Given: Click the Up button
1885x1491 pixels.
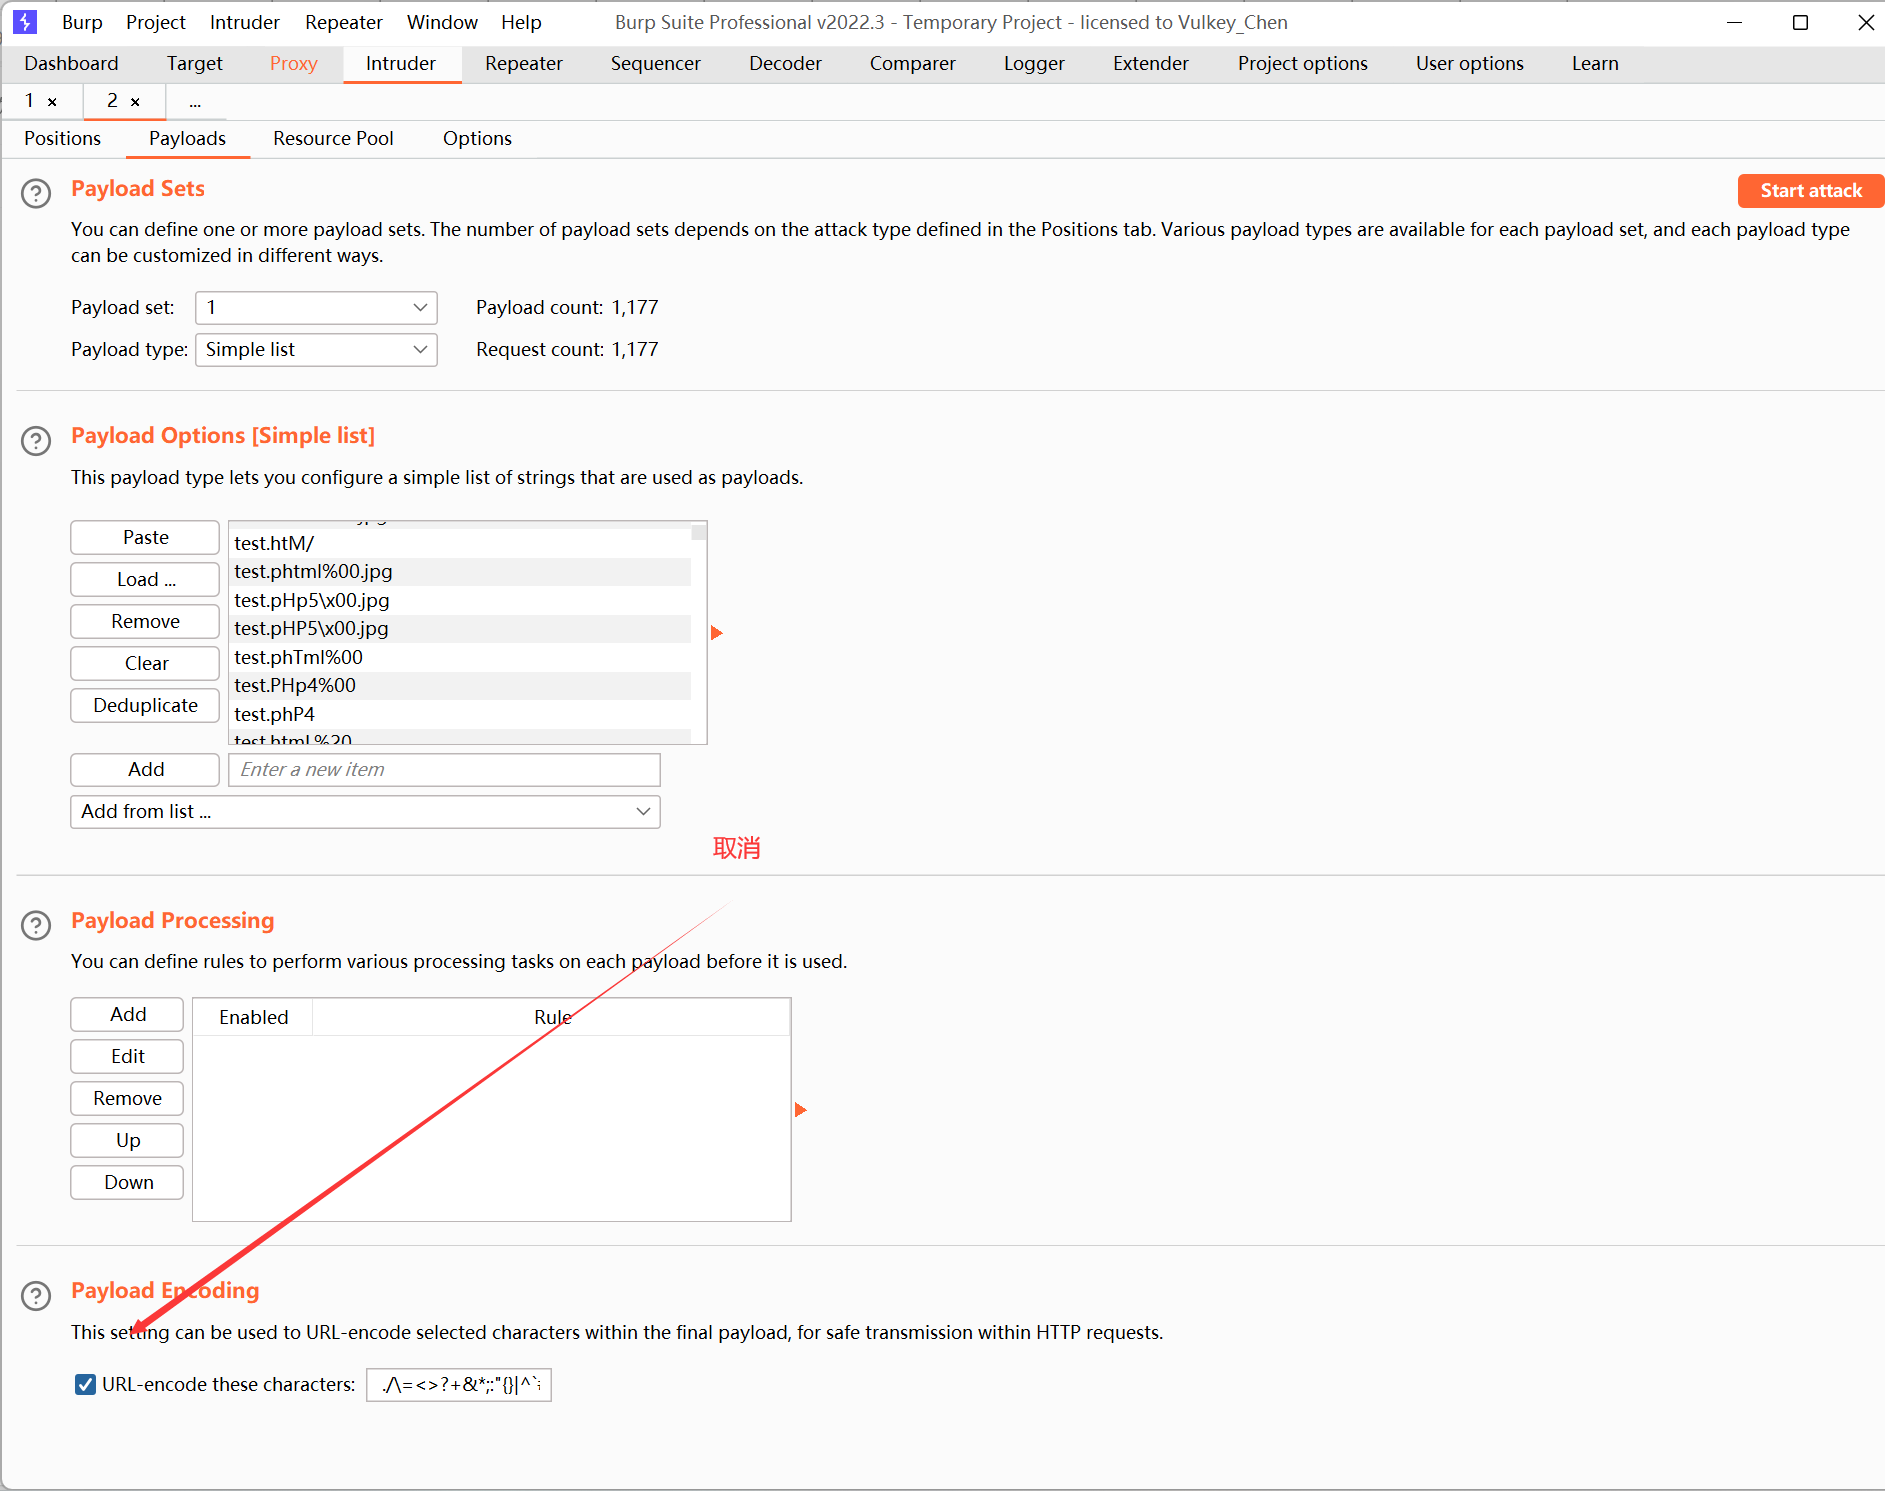Looking at the screenshot, I should [127, 1141].
